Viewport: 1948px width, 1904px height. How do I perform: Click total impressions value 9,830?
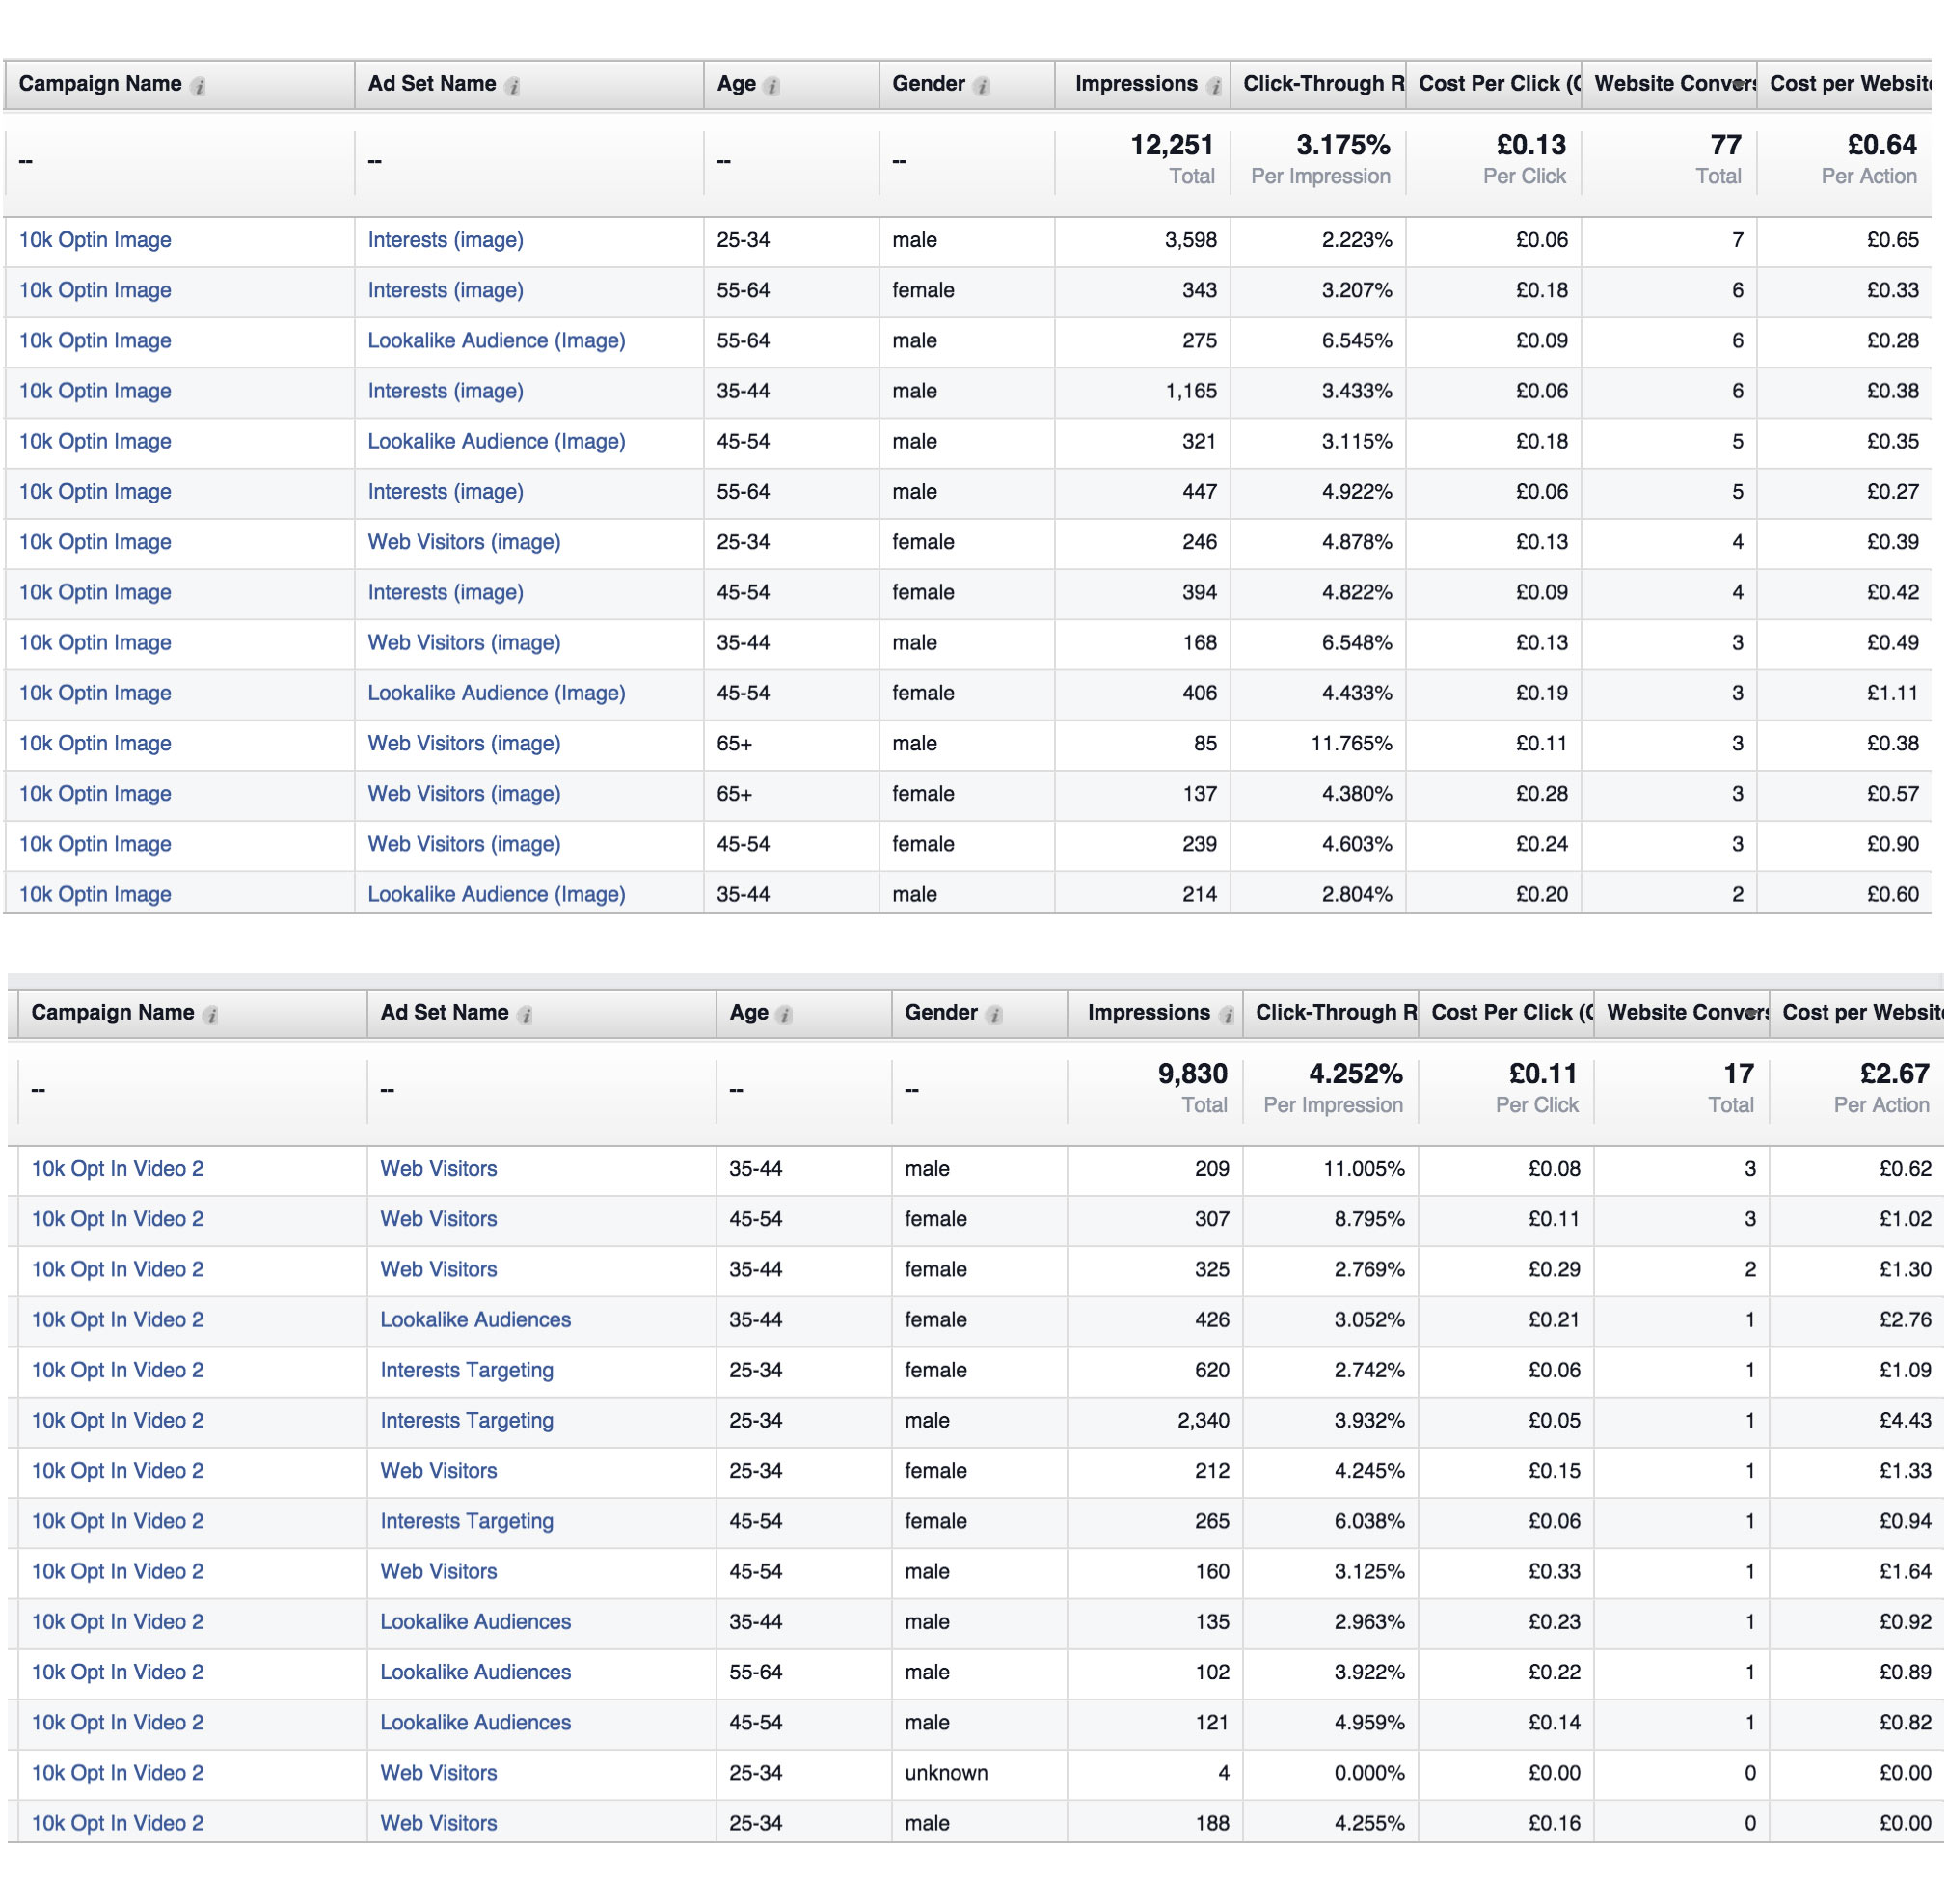[x=1192, y=1074]
